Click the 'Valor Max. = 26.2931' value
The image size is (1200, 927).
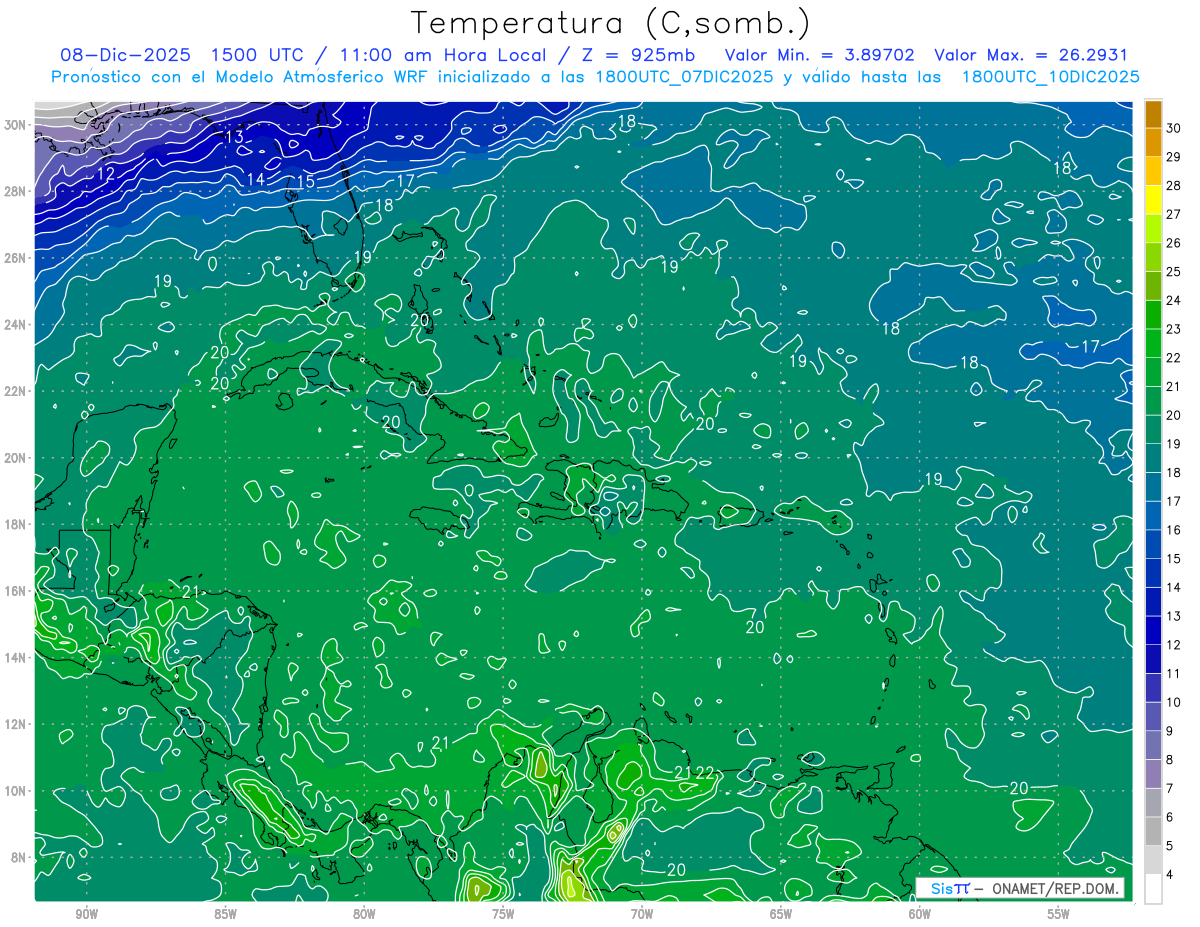[1030, 55]
